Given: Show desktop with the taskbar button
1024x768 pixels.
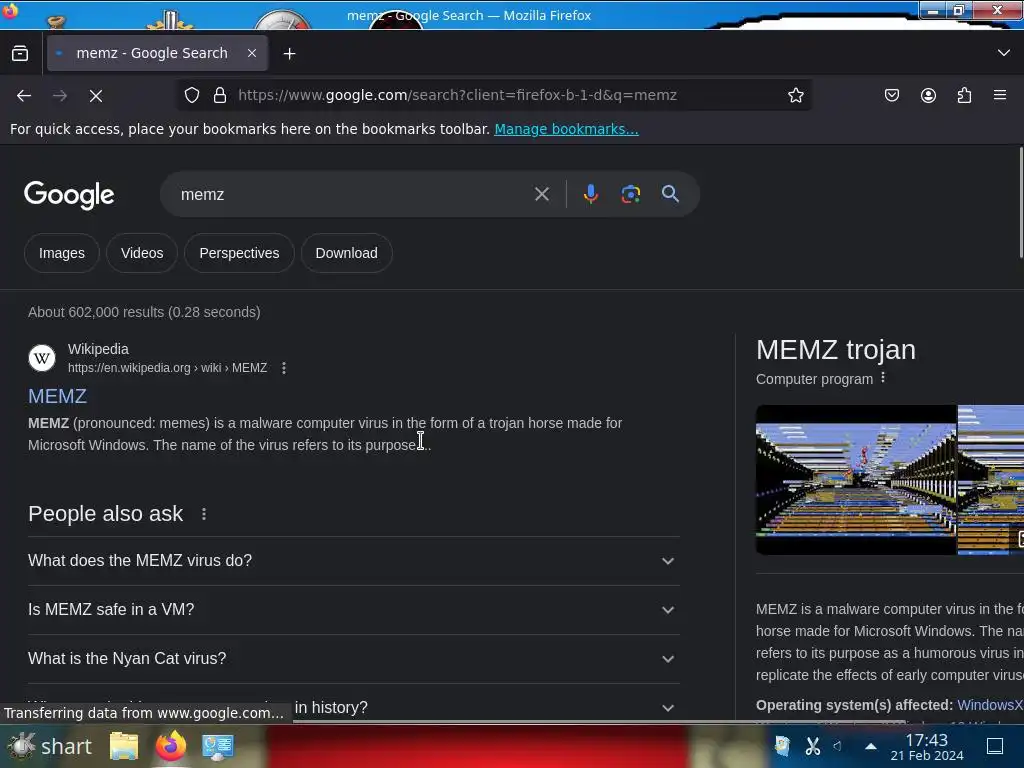Looking at the screenshot, I should point(995,746).
